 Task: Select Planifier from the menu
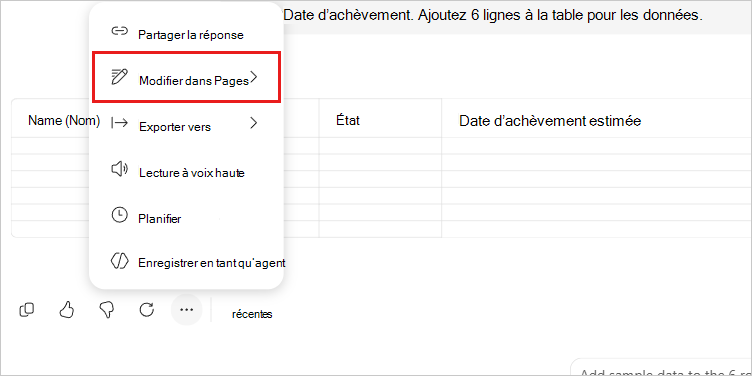tap(187, 216)
